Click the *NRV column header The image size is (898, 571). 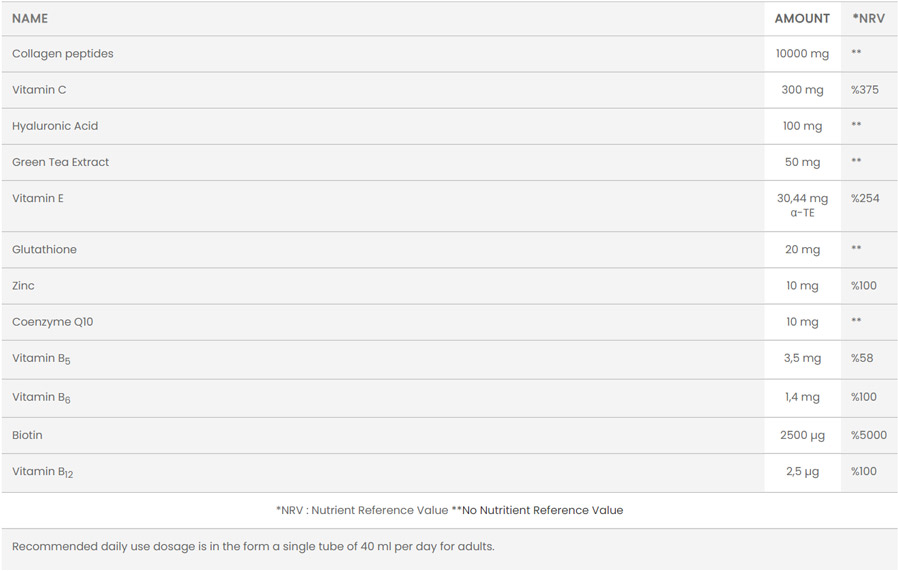(868, 18)
